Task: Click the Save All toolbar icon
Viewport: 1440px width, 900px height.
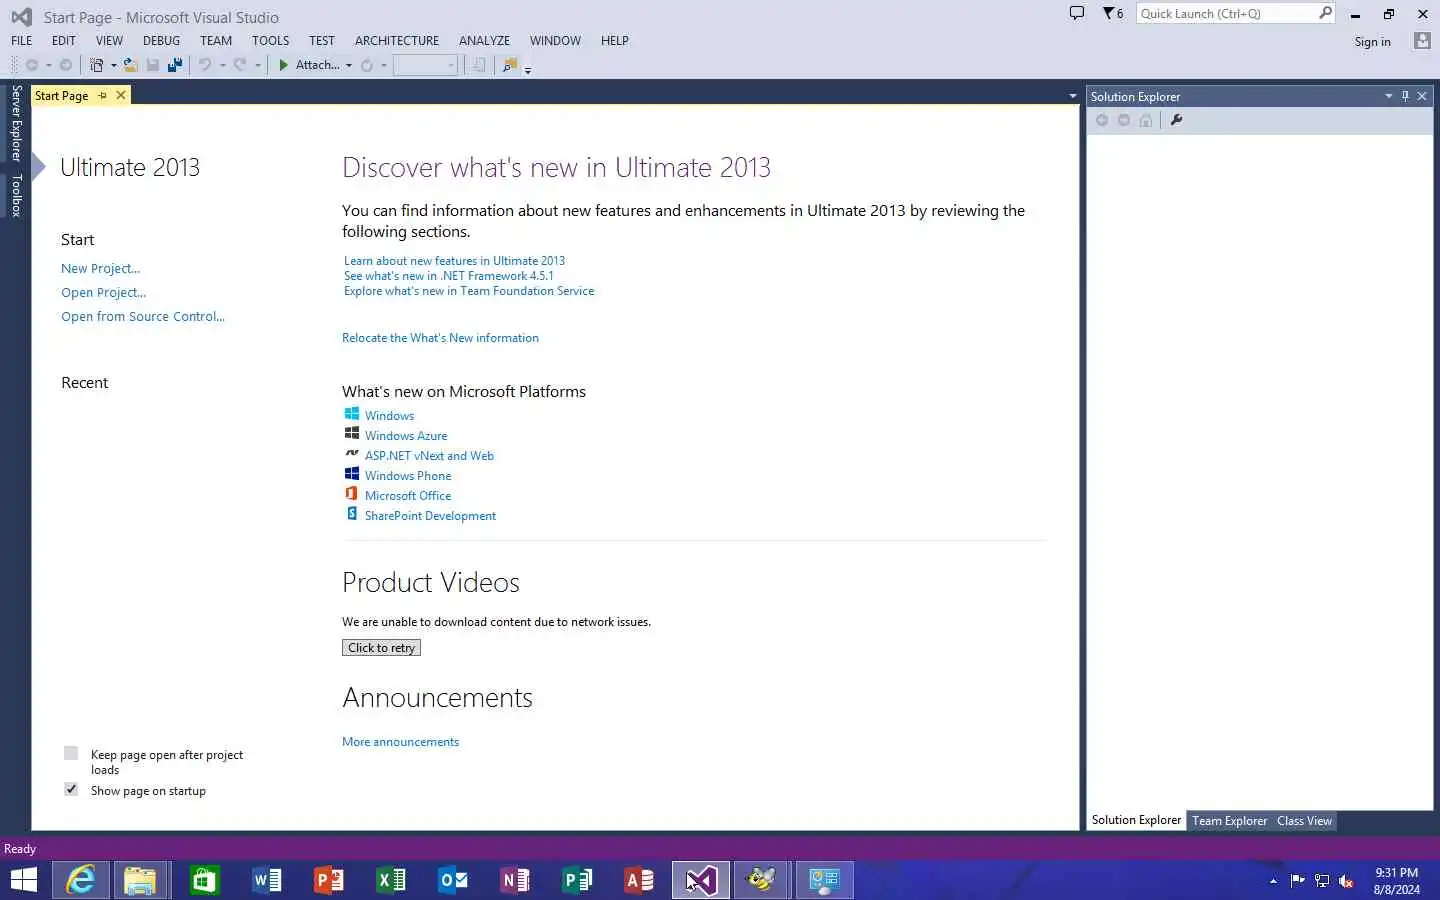Action: click(x=175, y=65)
